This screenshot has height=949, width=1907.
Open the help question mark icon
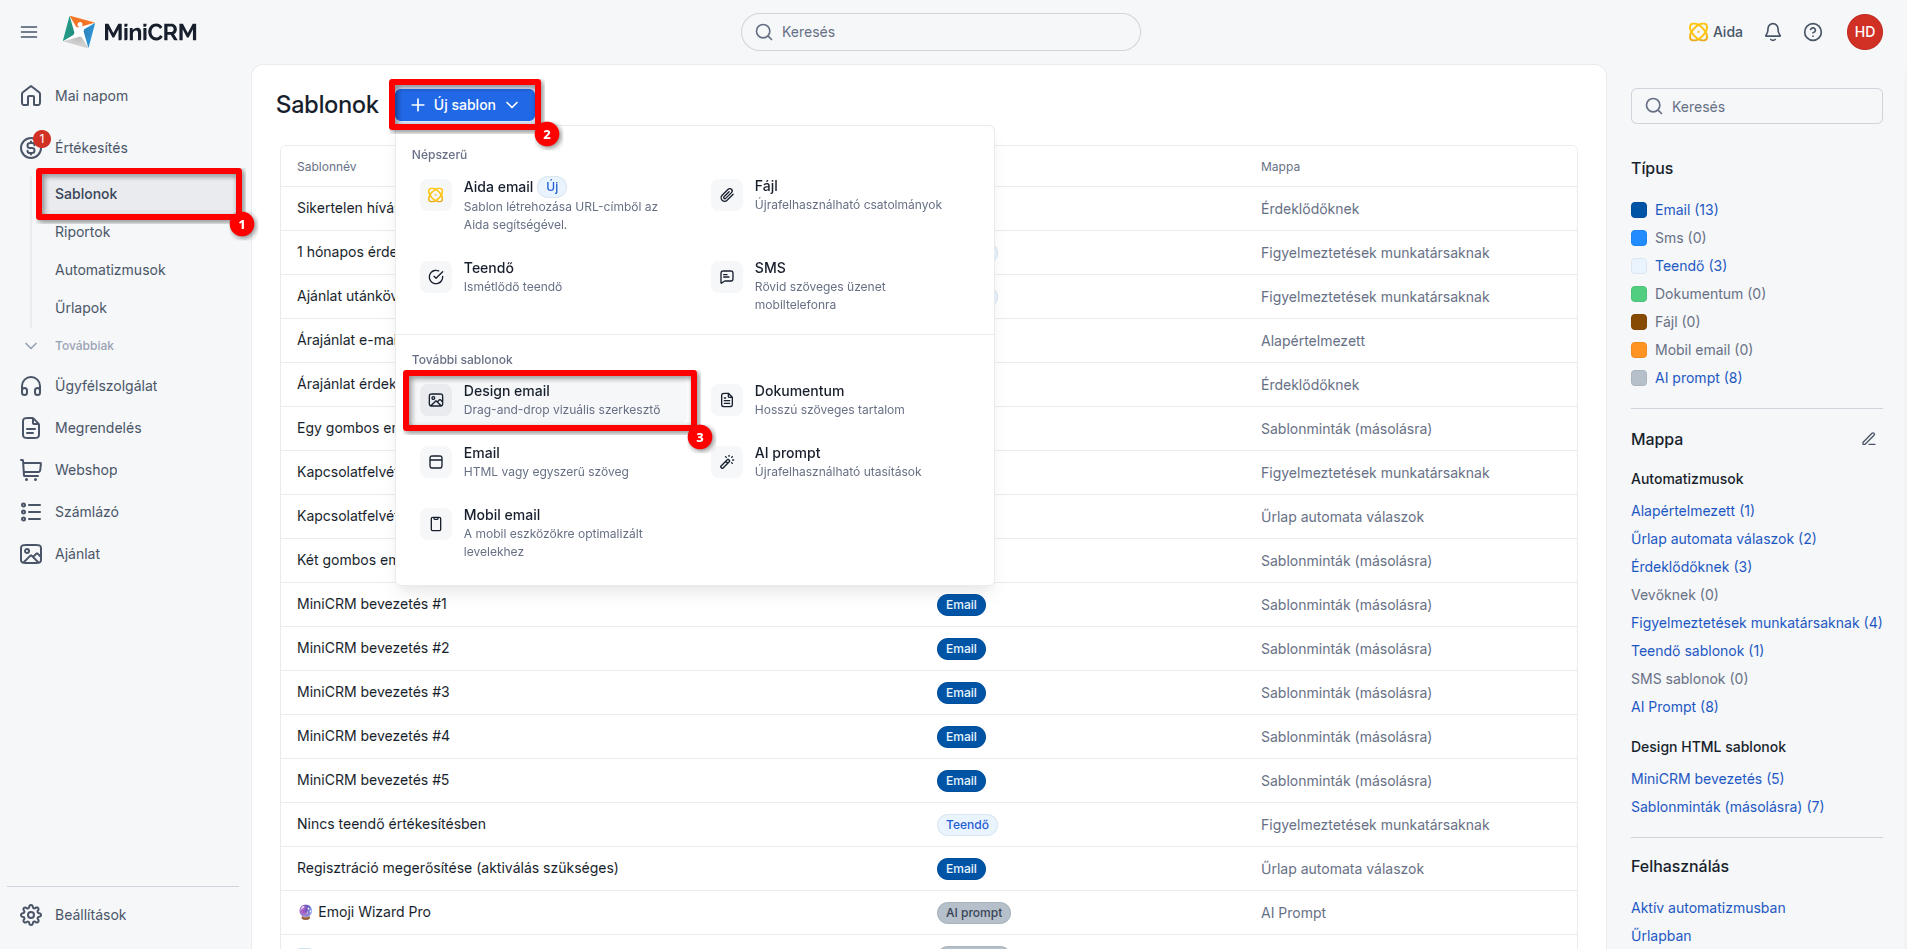click(1813, 32)
